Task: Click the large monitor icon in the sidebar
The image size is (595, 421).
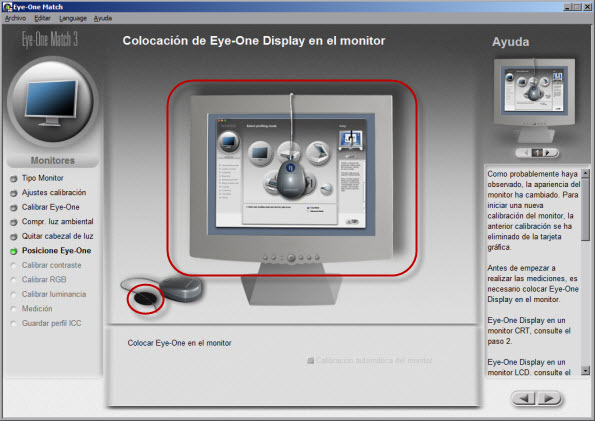Action: pos(53,102)
